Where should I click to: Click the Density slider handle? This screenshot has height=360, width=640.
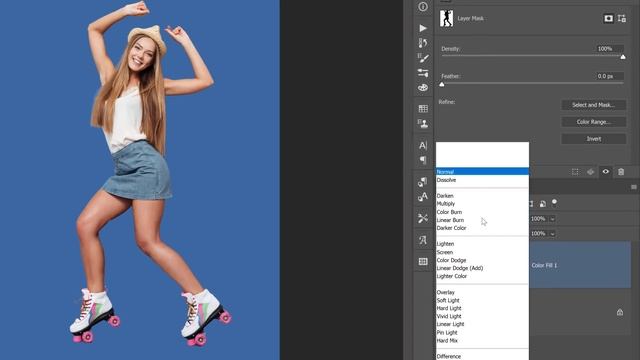[x=623, y=57]
